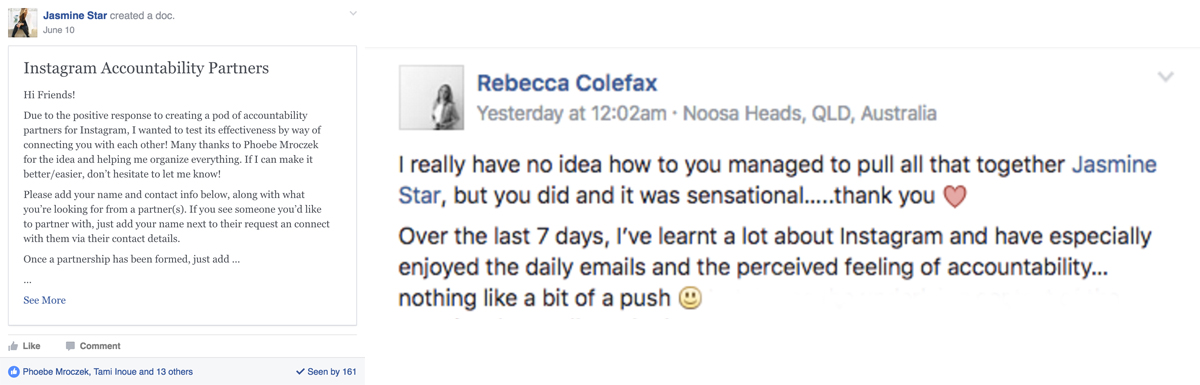Open Rebecca Colefax's profile picture
The width and height of the screenshot is (1200, 385).
click(x=431, y=98)
